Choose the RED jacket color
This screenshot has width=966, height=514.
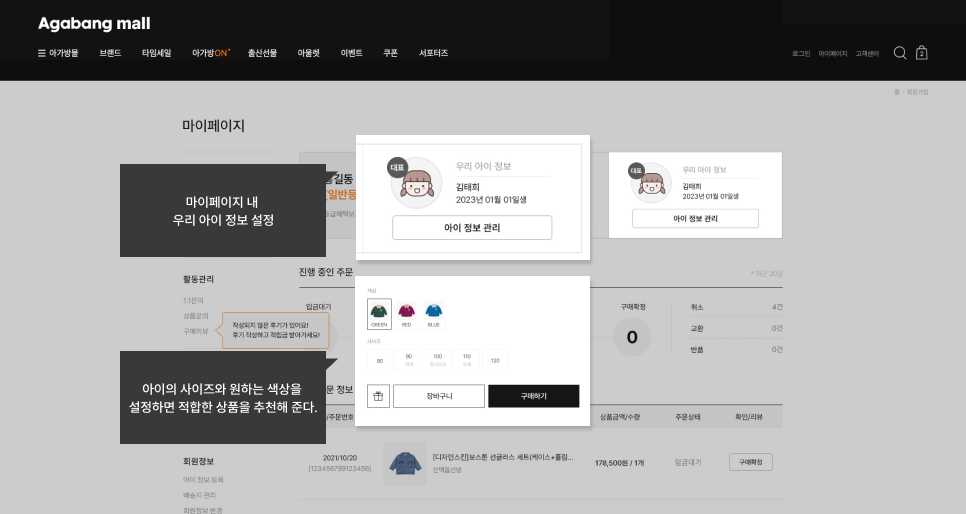tap(406, 314)
